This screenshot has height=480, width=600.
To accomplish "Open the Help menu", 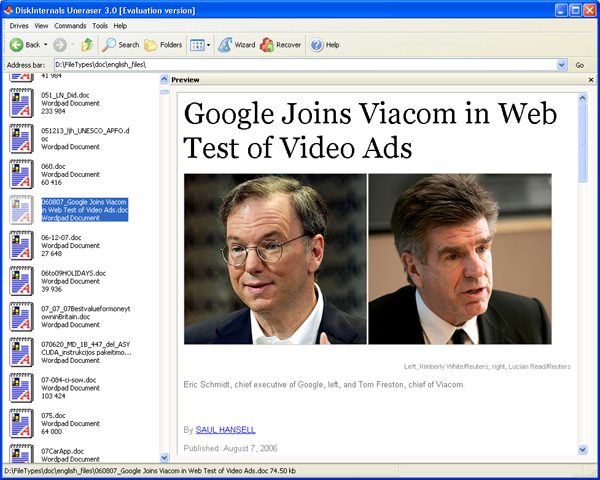I will click(120, 26).
